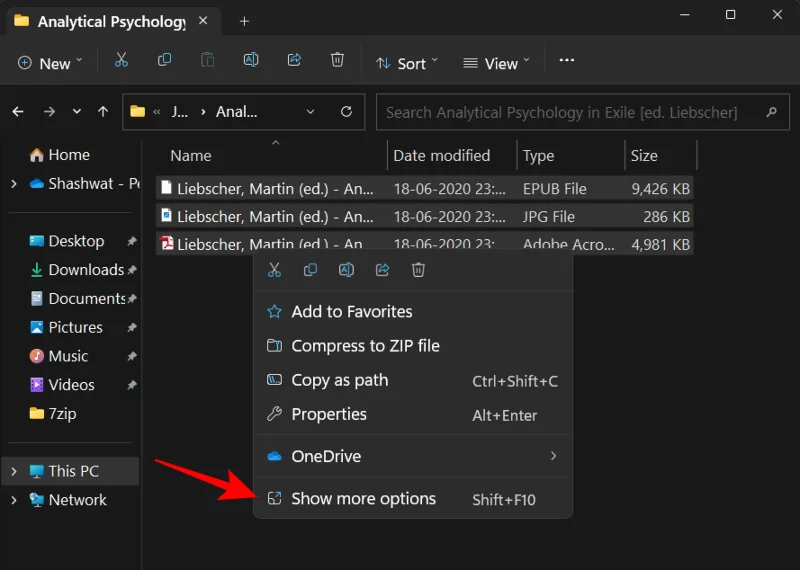Sort by the Size column header
Screen dimensions: 800x570
tap(644, 156)
